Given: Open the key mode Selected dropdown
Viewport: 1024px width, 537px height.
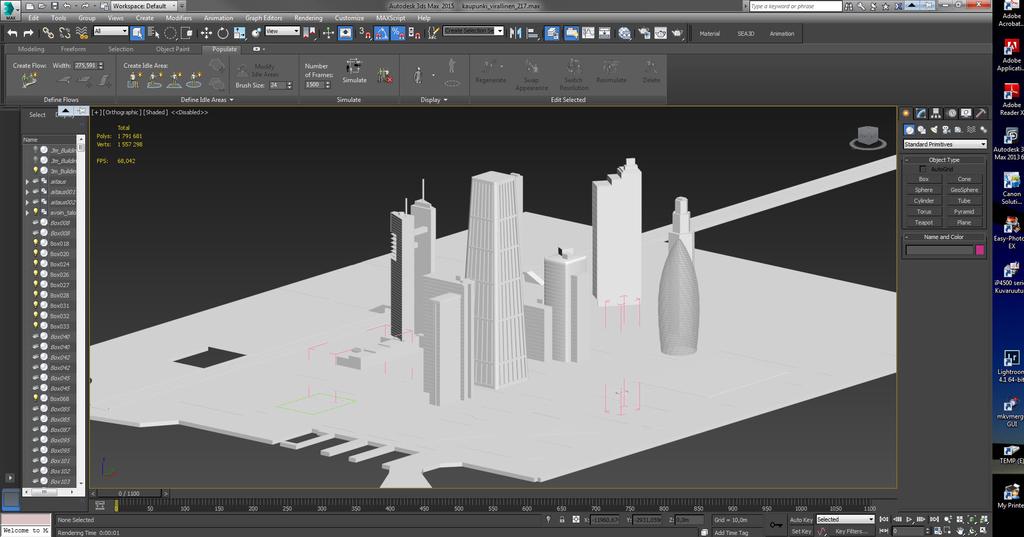Looking at the screenshot, I should pos(845,519).
